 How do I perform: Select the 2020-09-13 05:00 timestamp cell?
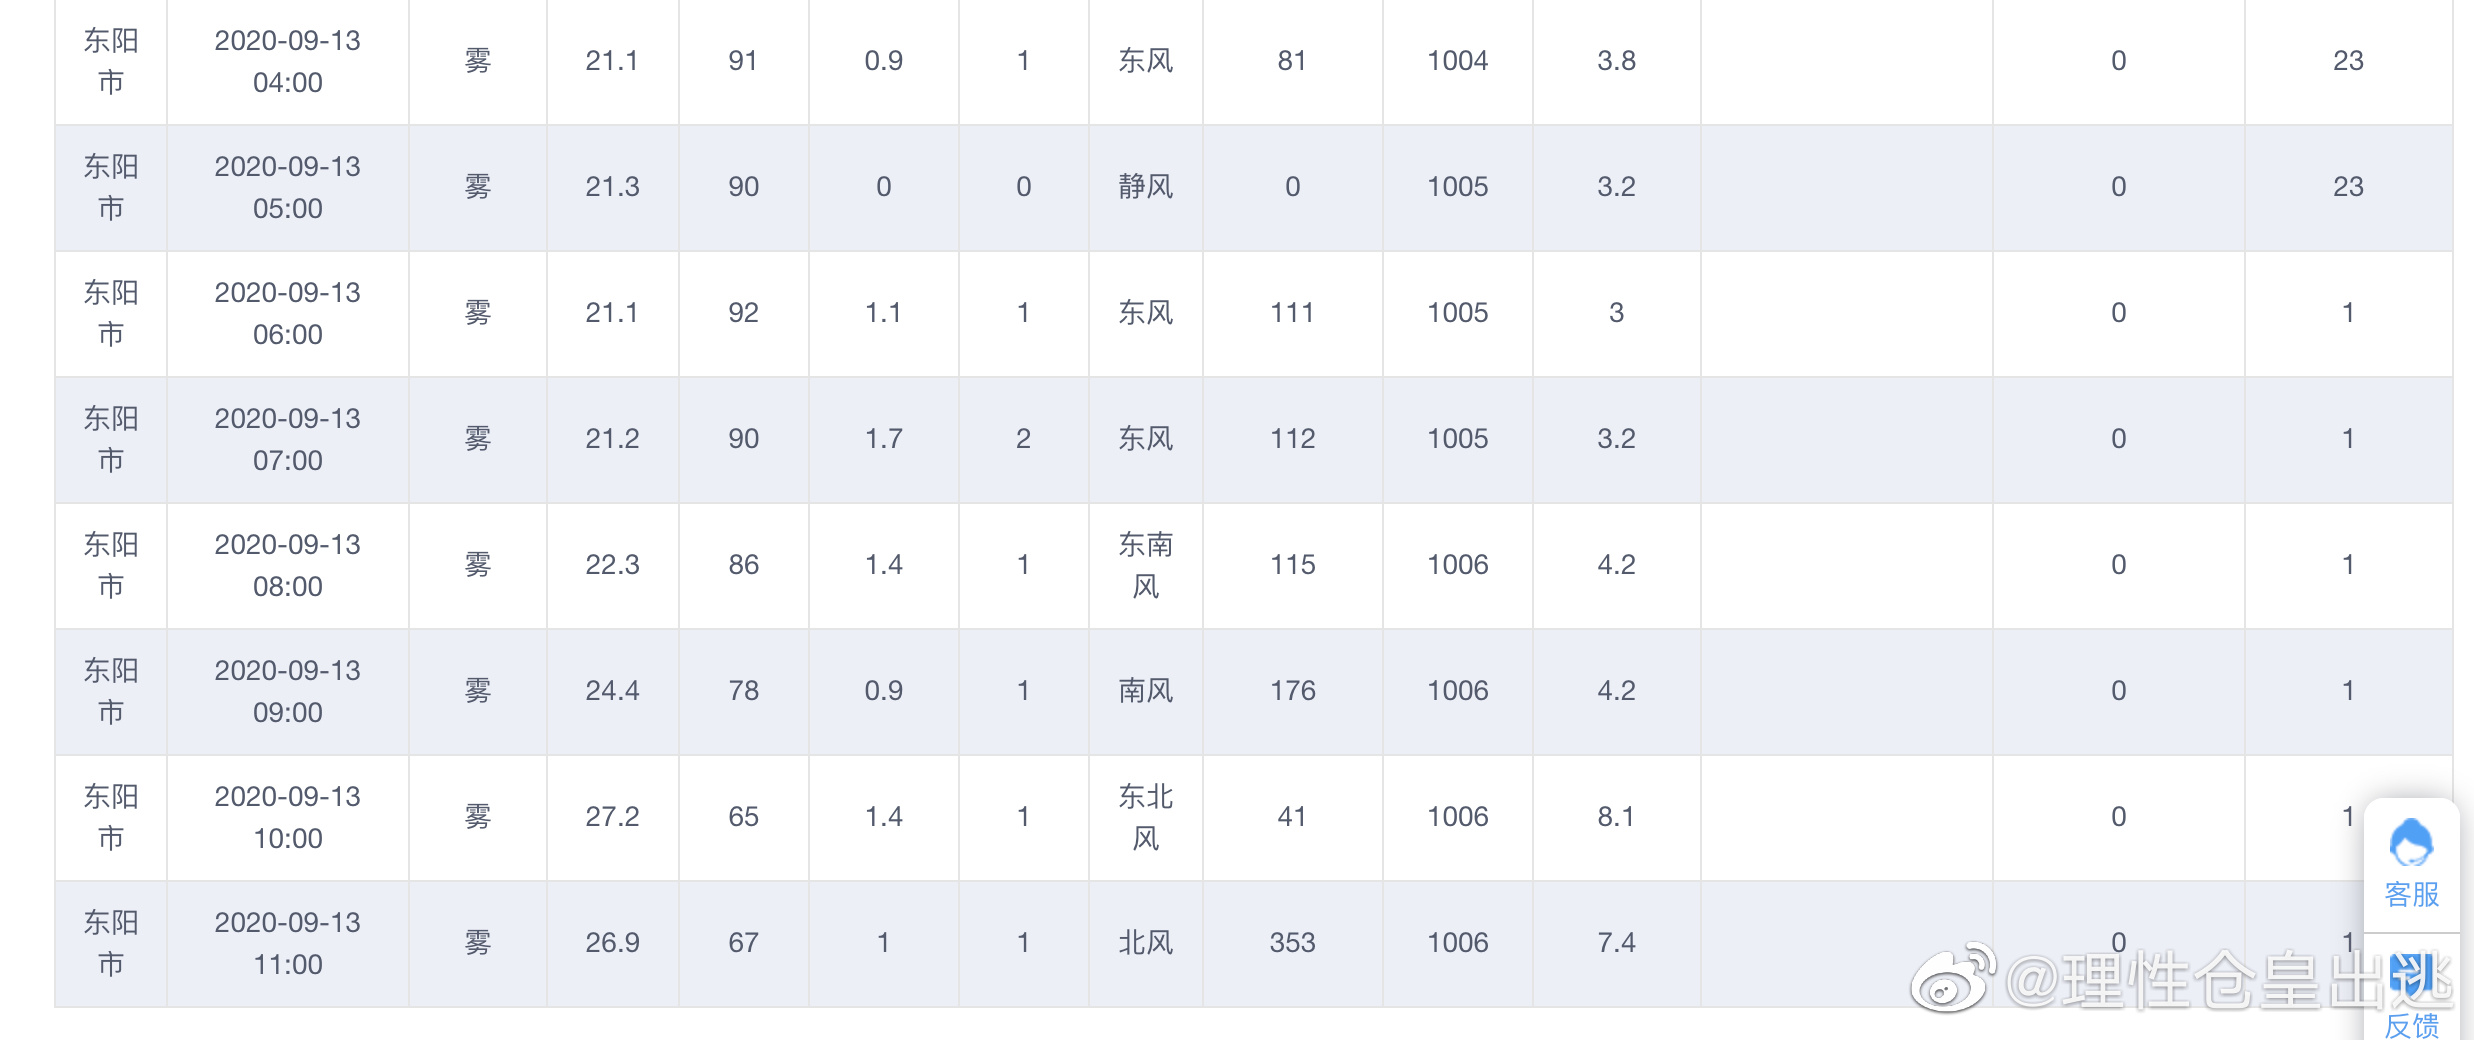tap(288, 188)
